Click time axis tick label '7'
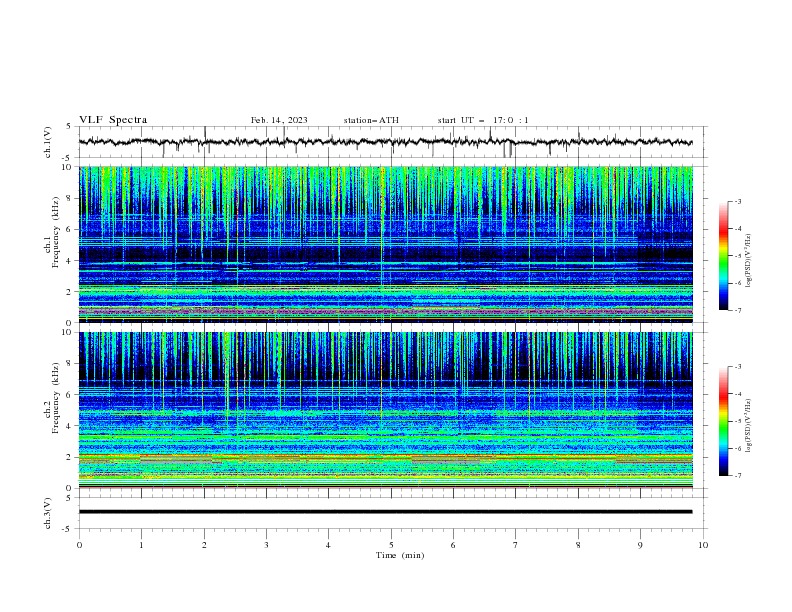Screen dimensions: 792x612 (x=515, y=545)
